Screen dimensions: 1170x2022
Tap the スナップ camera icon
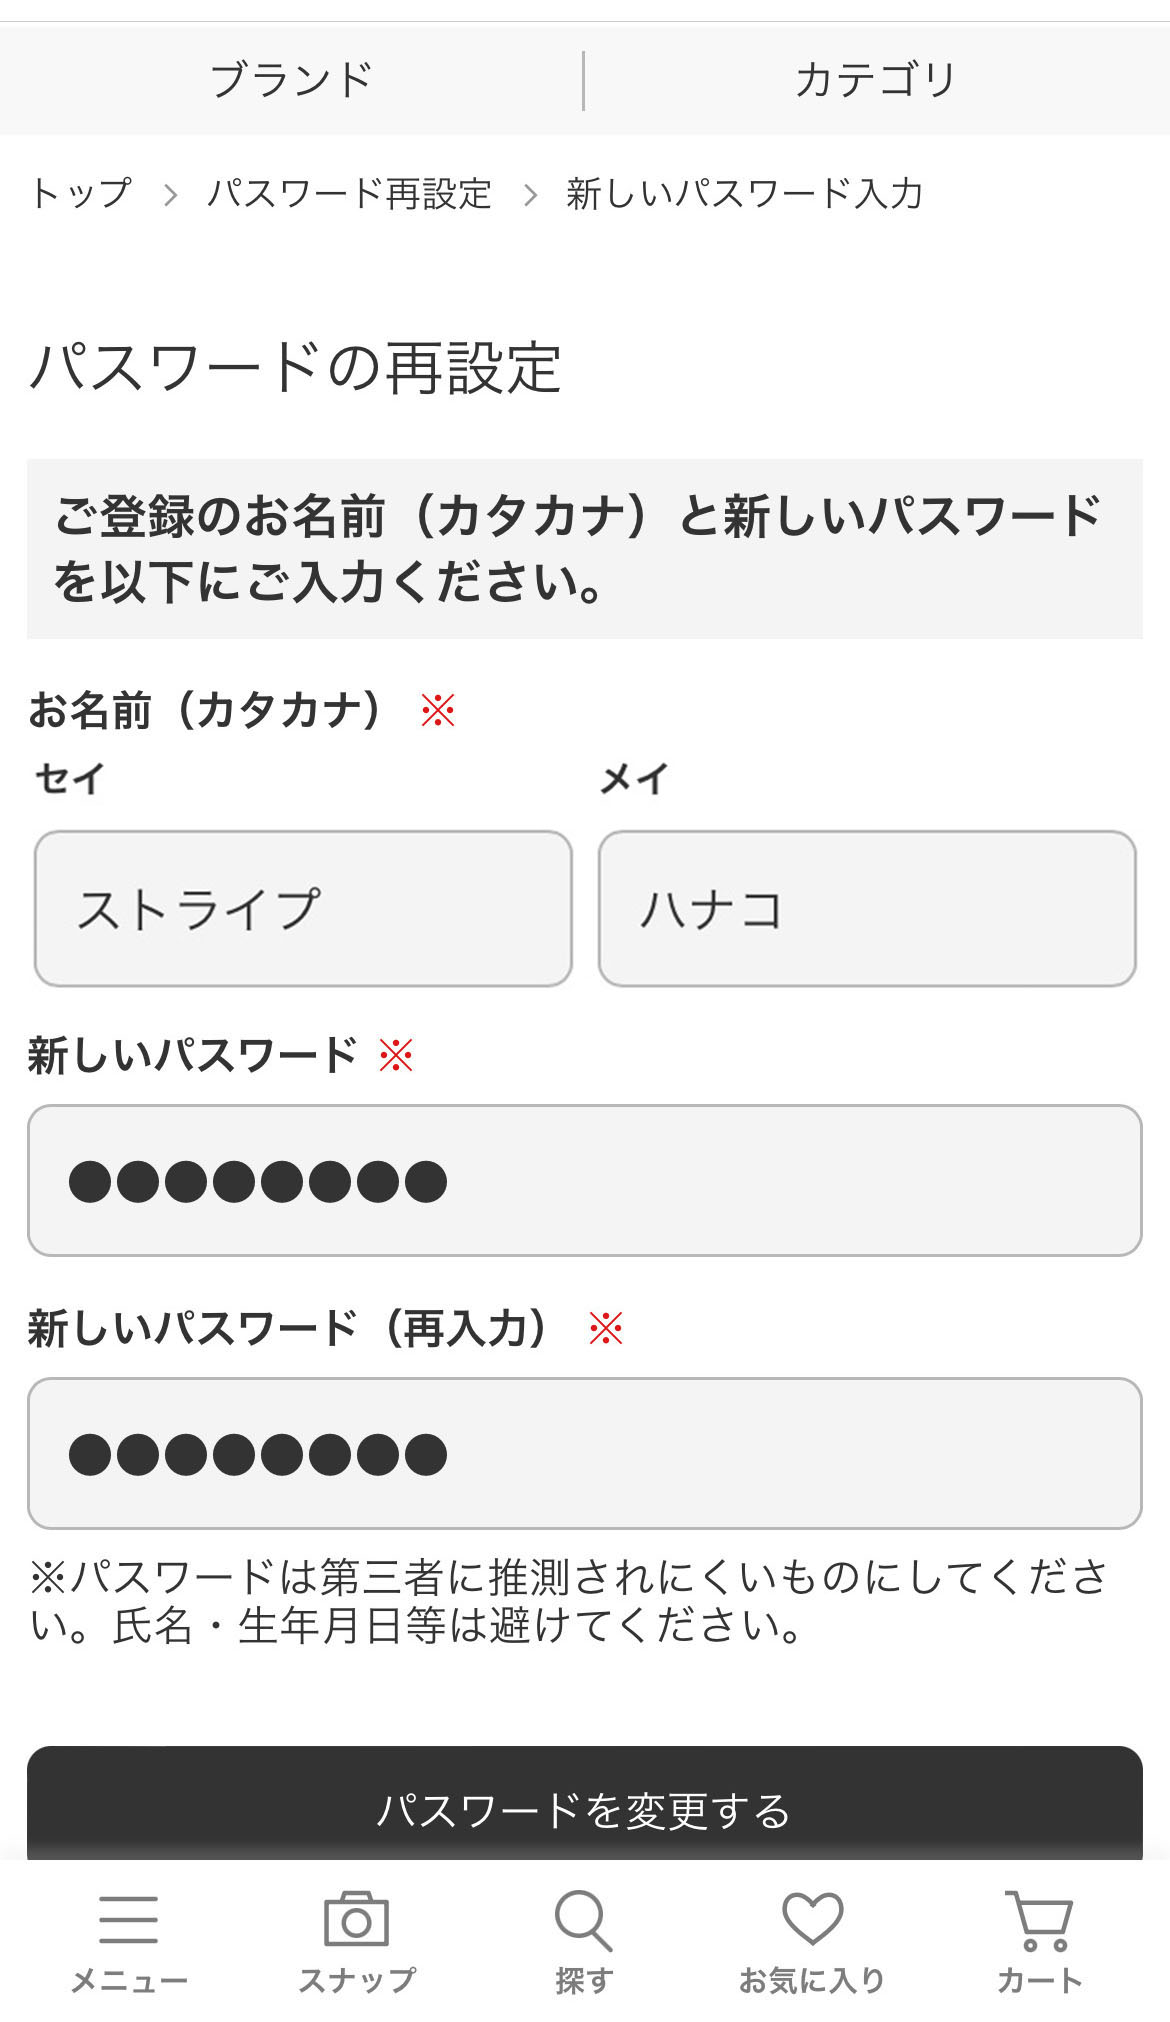(356, 1919)
